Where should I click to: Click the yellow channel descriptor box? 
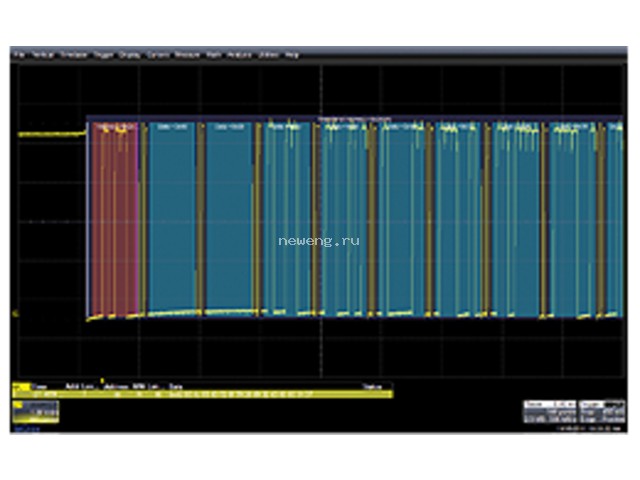36,412
